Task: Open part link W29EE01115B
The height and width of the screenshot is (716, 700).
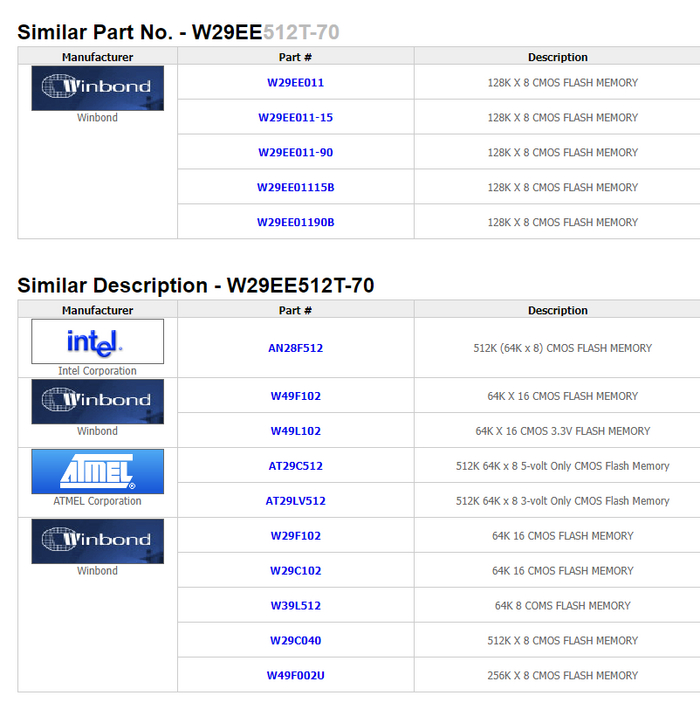Action: click(295, 187)
